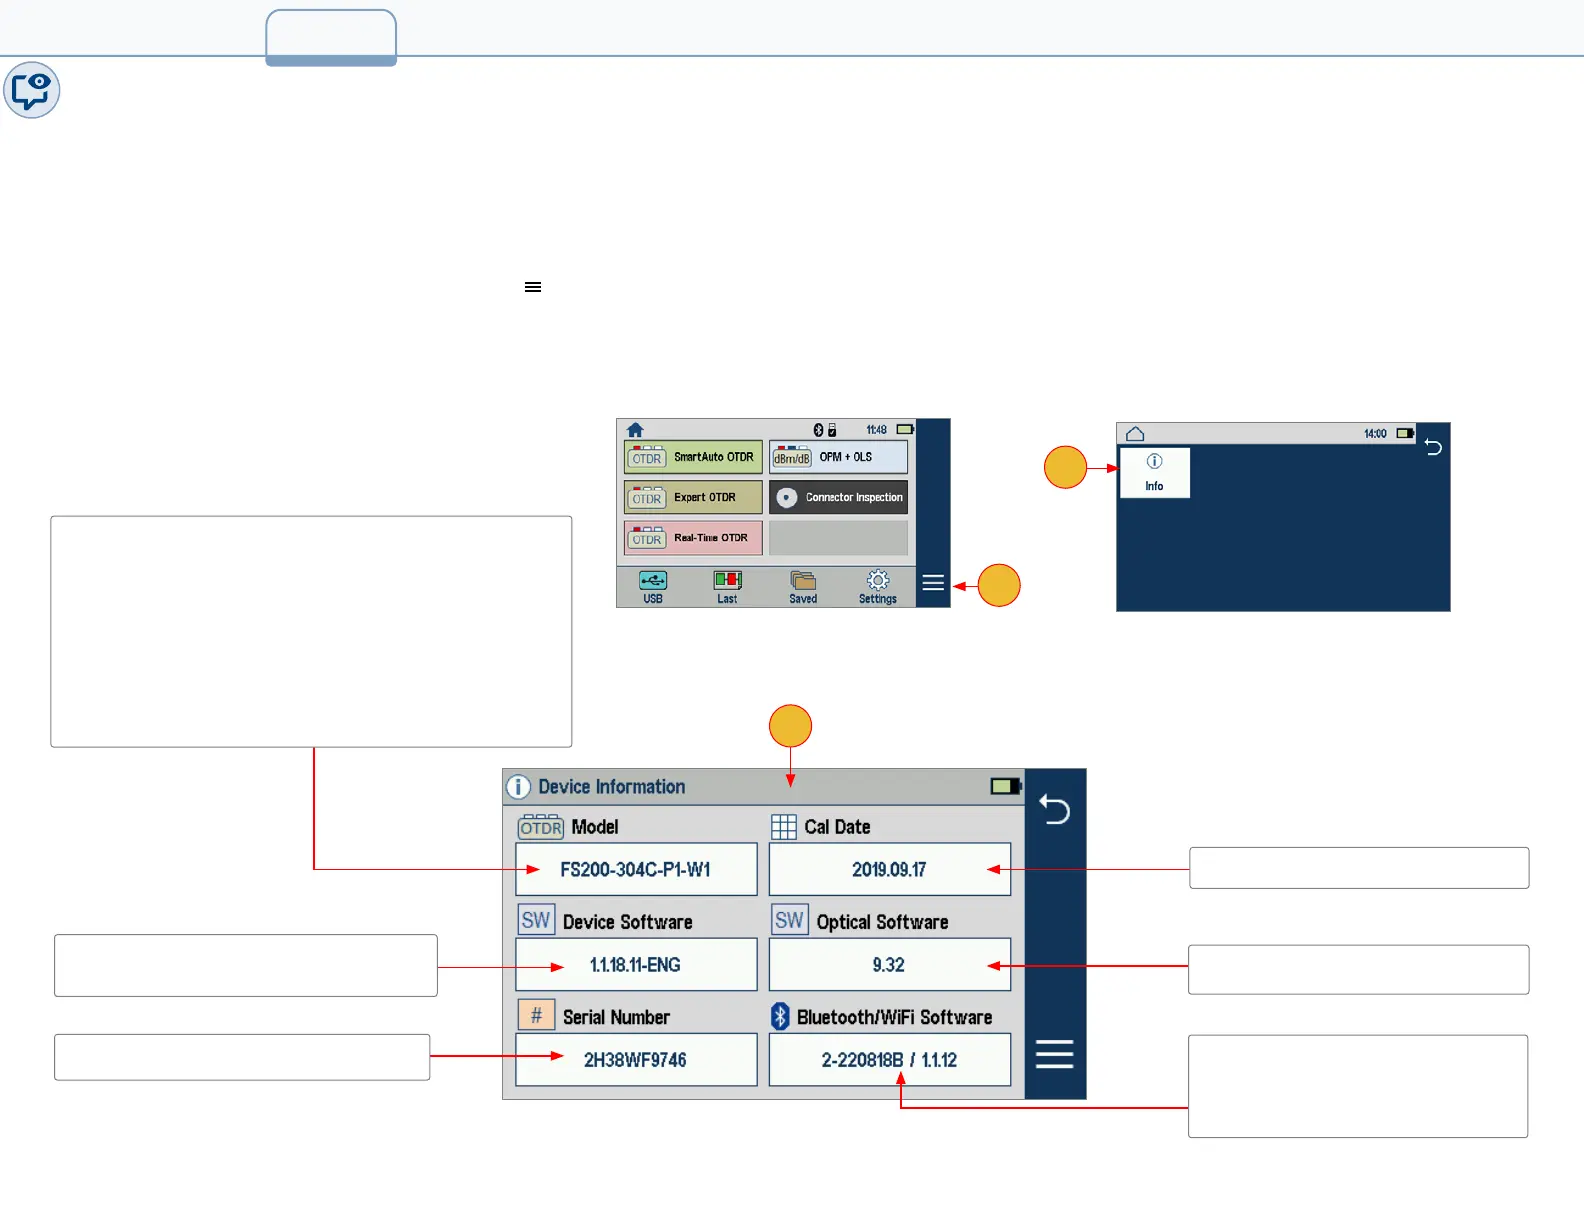Click the Serial Number label
The height and width of the screenshot is (1224, 1584).
pos(616,1017)
